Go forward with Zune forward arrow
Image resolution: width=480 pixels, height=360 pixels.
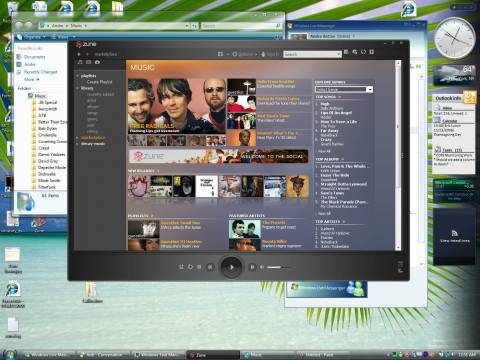[87, 54]
